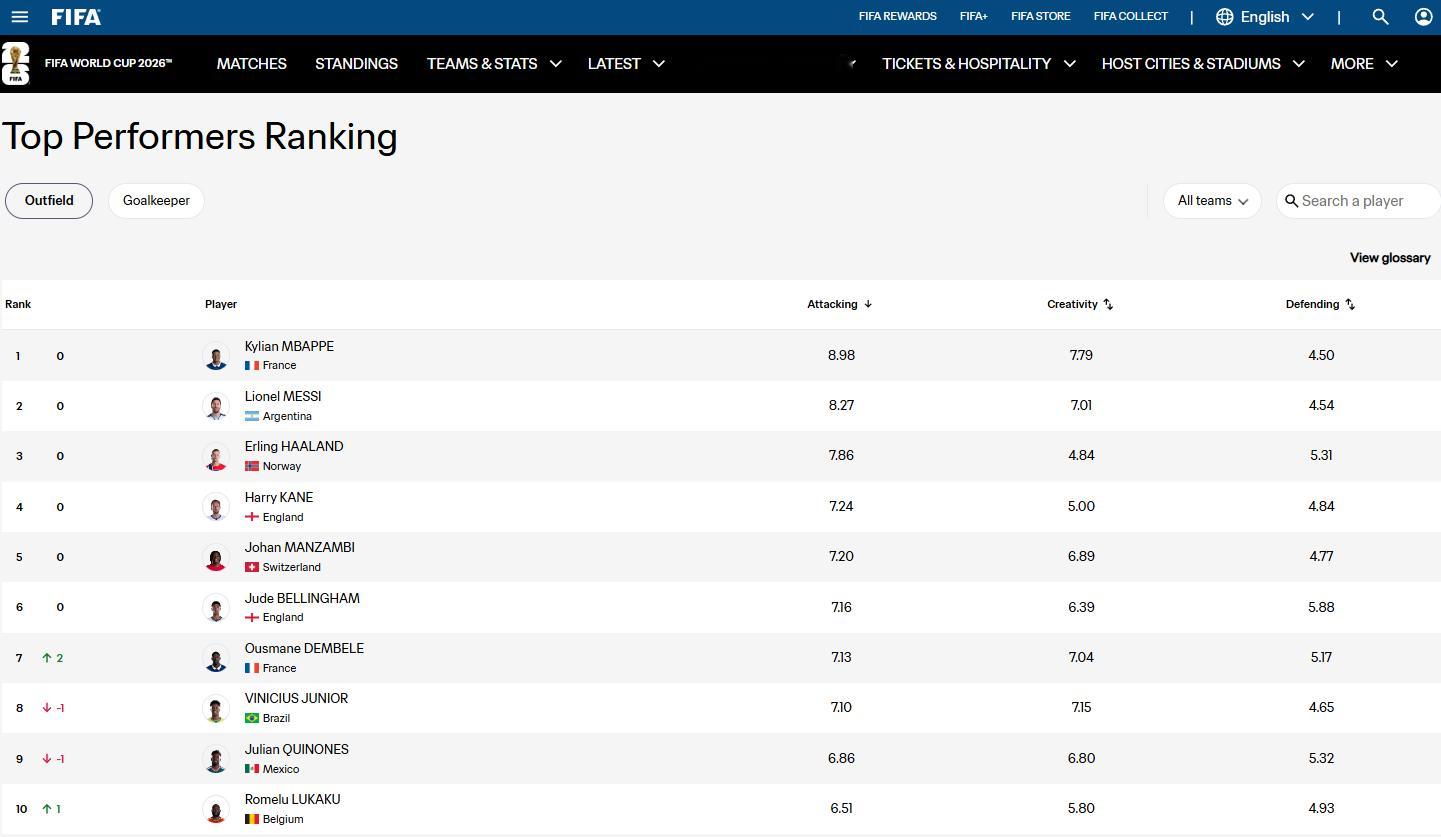Click View glossary link
The height and width of the screenshot is (837, 1441).
pyautogui.click(x=1390, y=258)
